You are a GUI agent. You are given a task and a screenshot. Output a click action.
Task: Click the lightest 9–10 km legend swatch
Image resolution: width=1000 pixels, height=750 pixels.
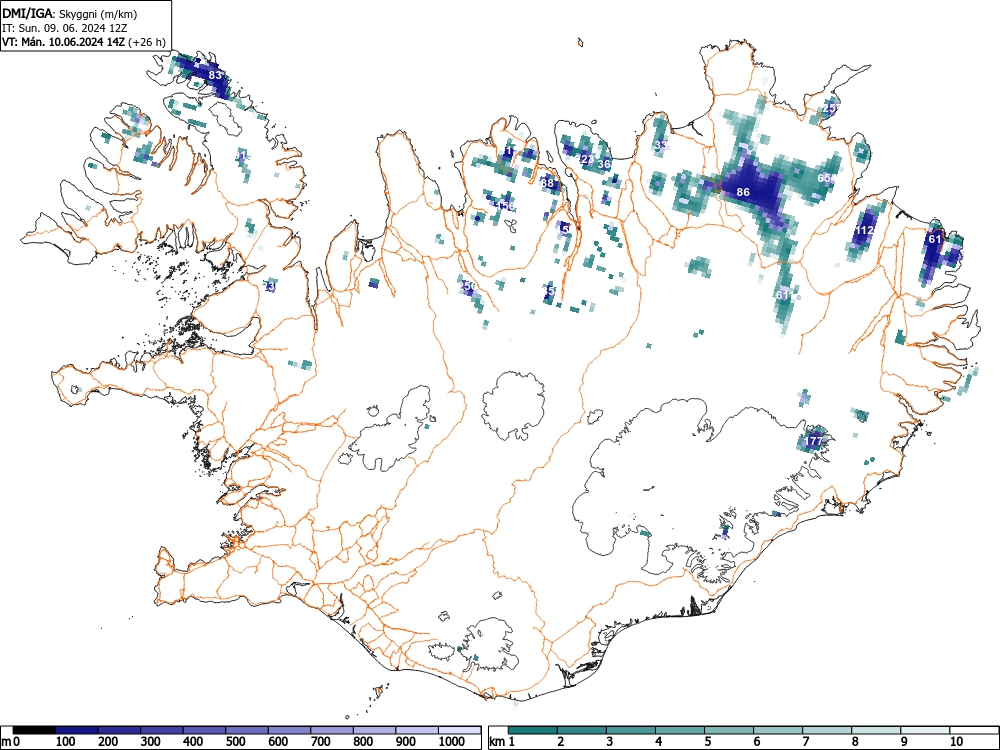(x=925, y=730)
